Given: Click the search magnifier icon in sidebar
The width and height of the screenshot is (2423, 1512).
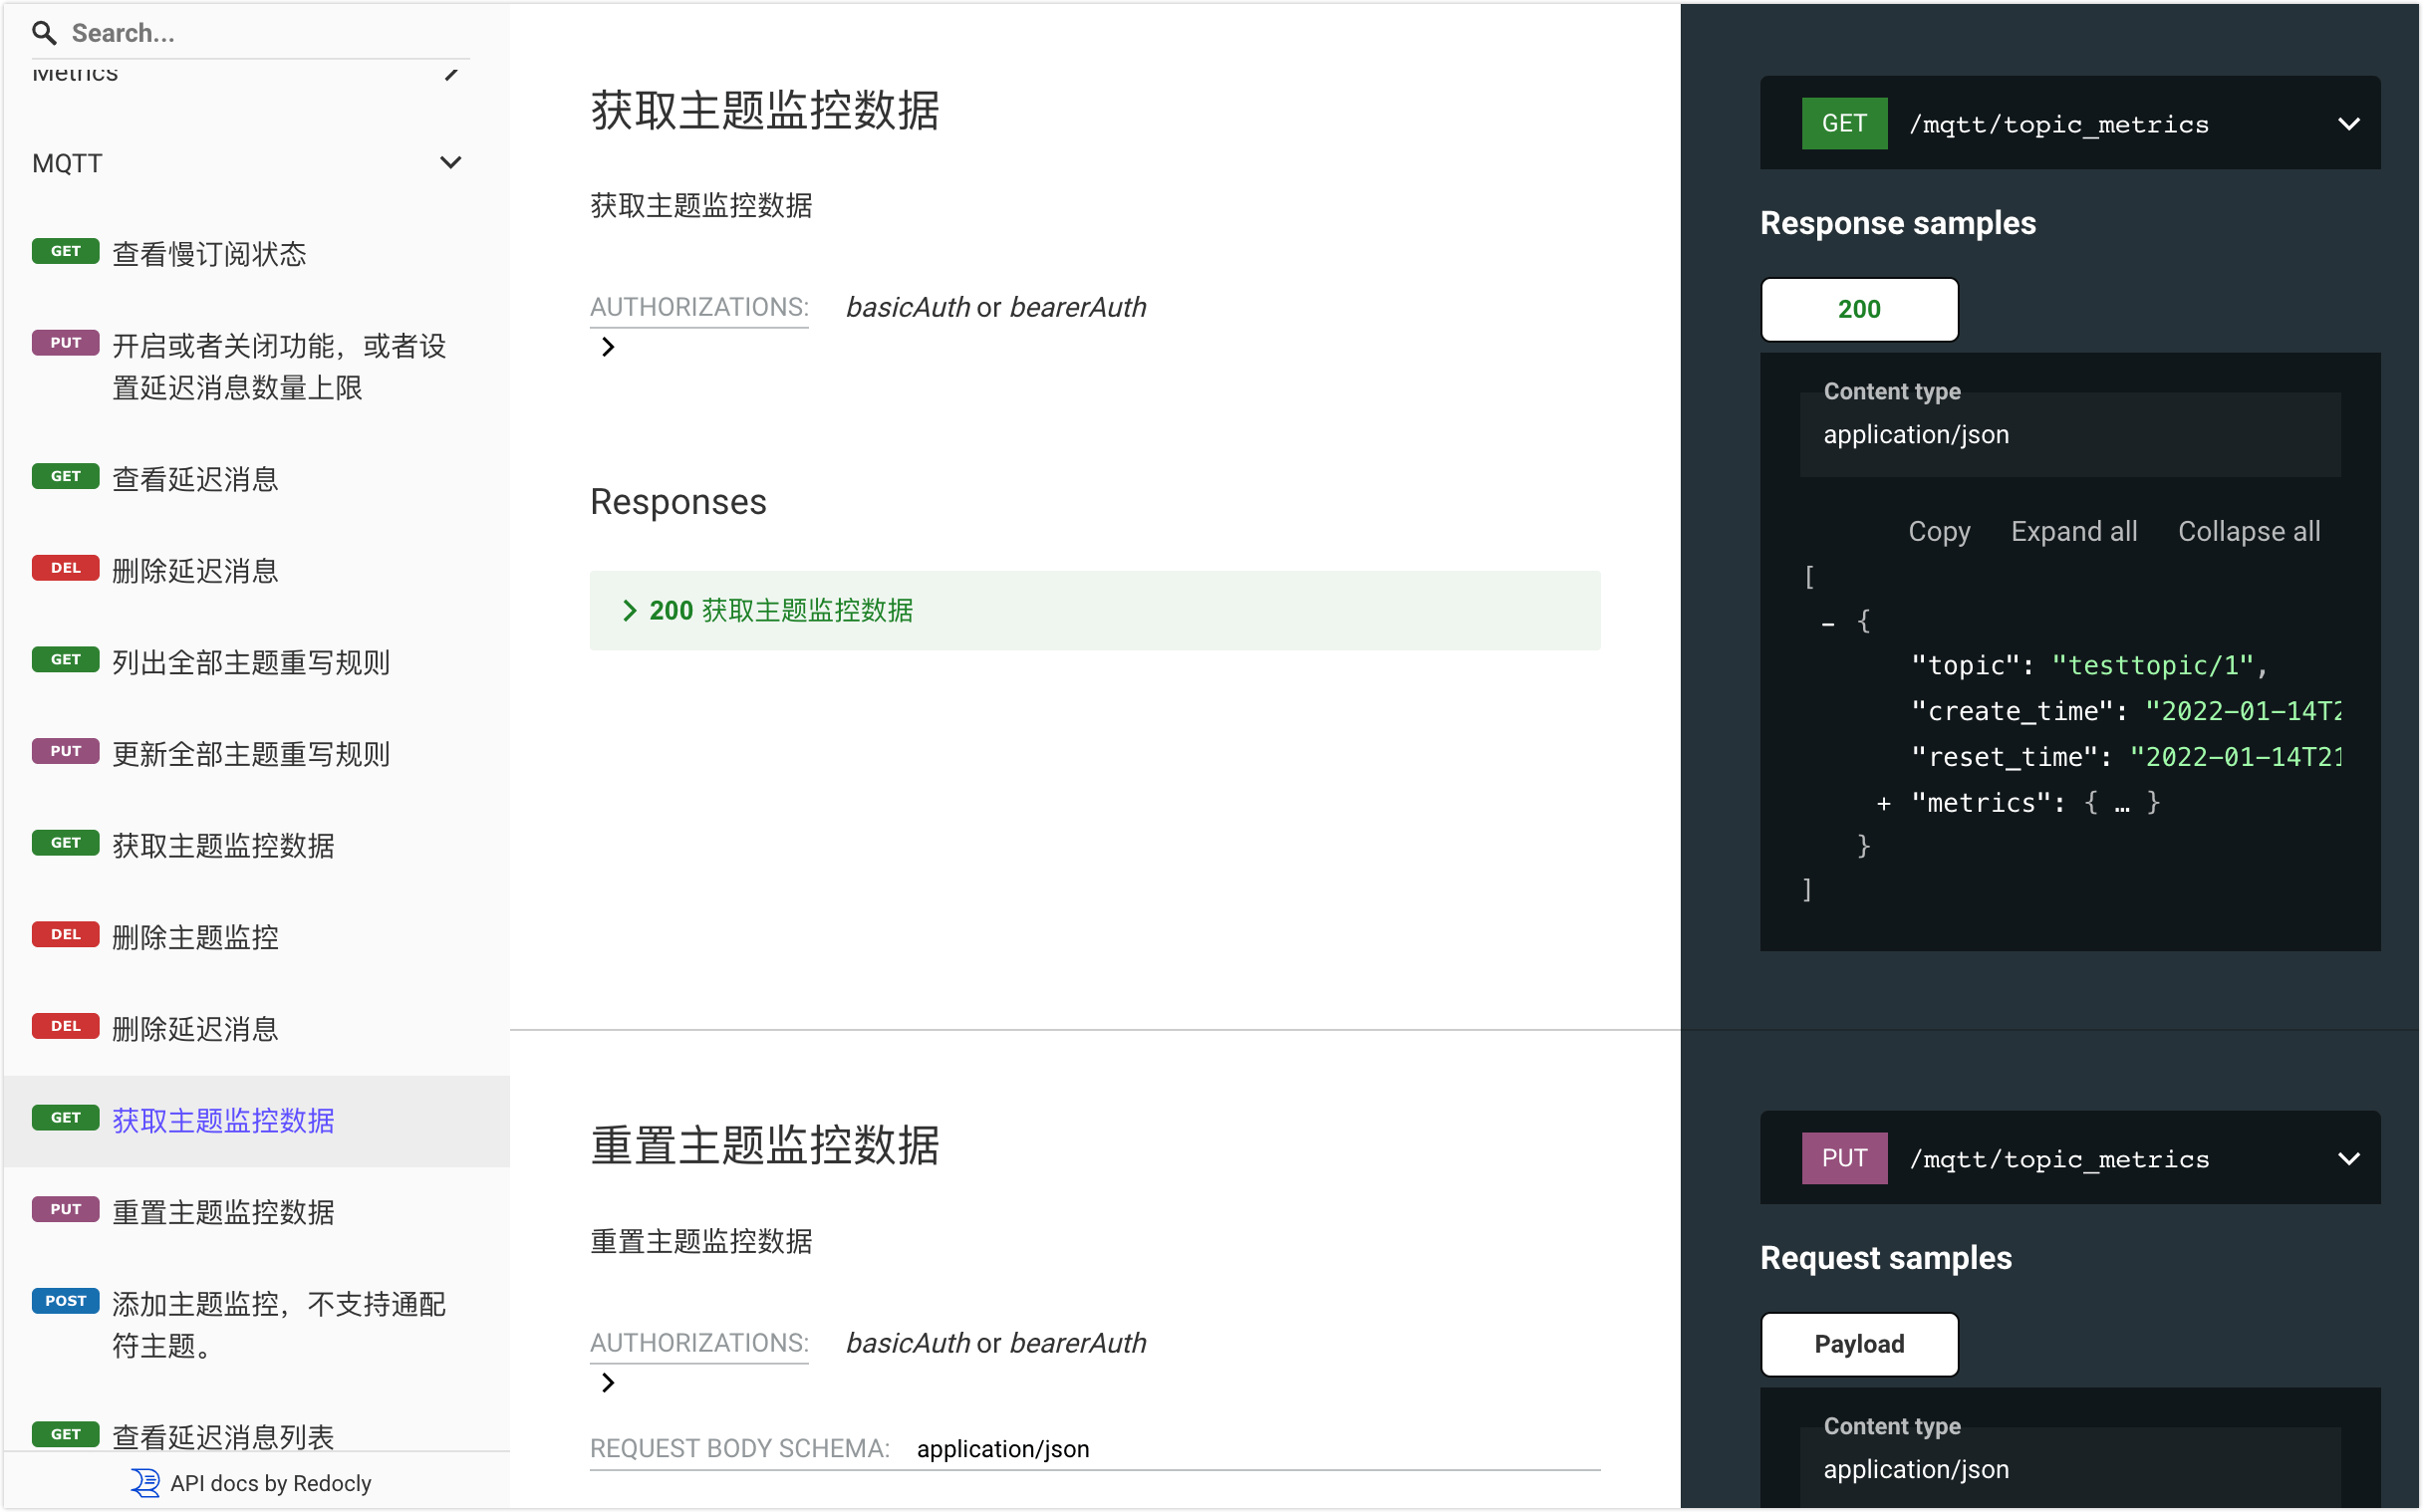Looking at the screenshot, I should pyautogui.click(x=44, y=33).
